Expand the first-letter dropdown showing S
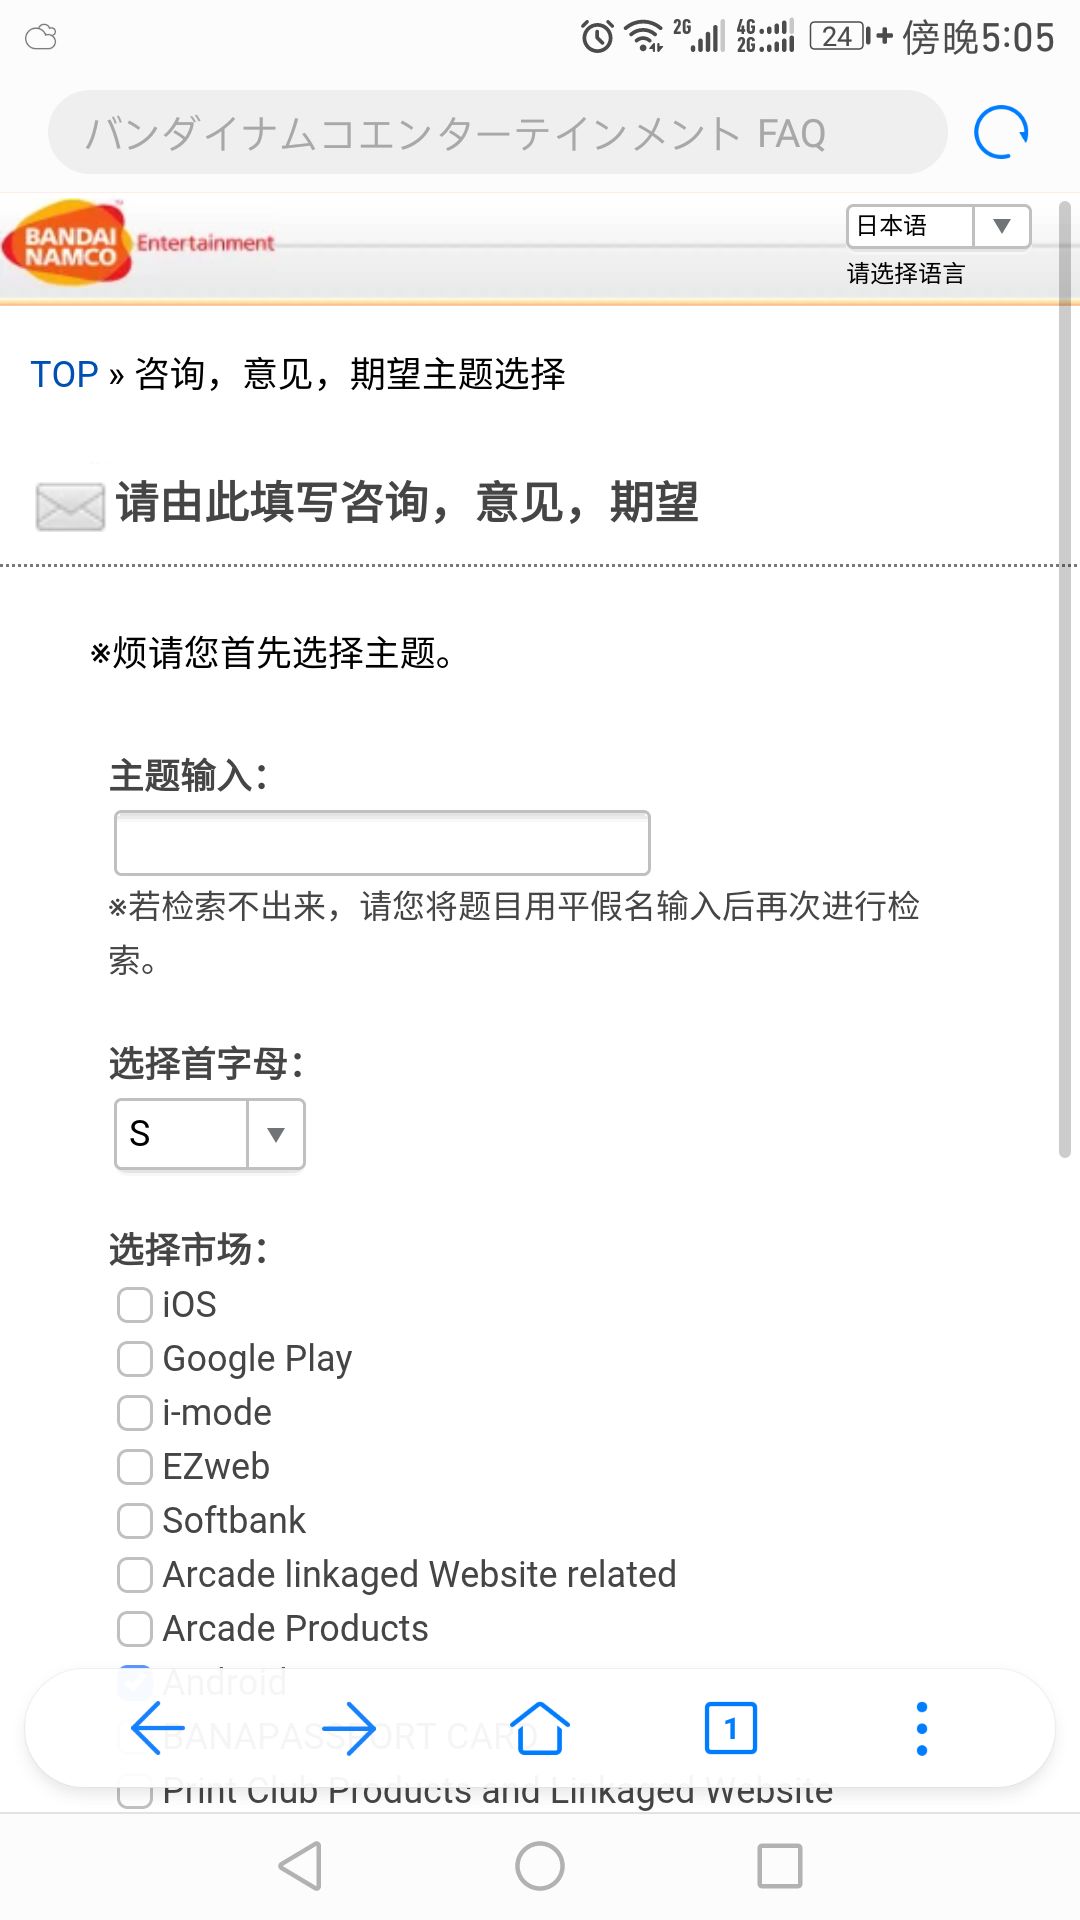Screen dimensions: 1080x1920 pyautogui.click(x=210, y=1134)
